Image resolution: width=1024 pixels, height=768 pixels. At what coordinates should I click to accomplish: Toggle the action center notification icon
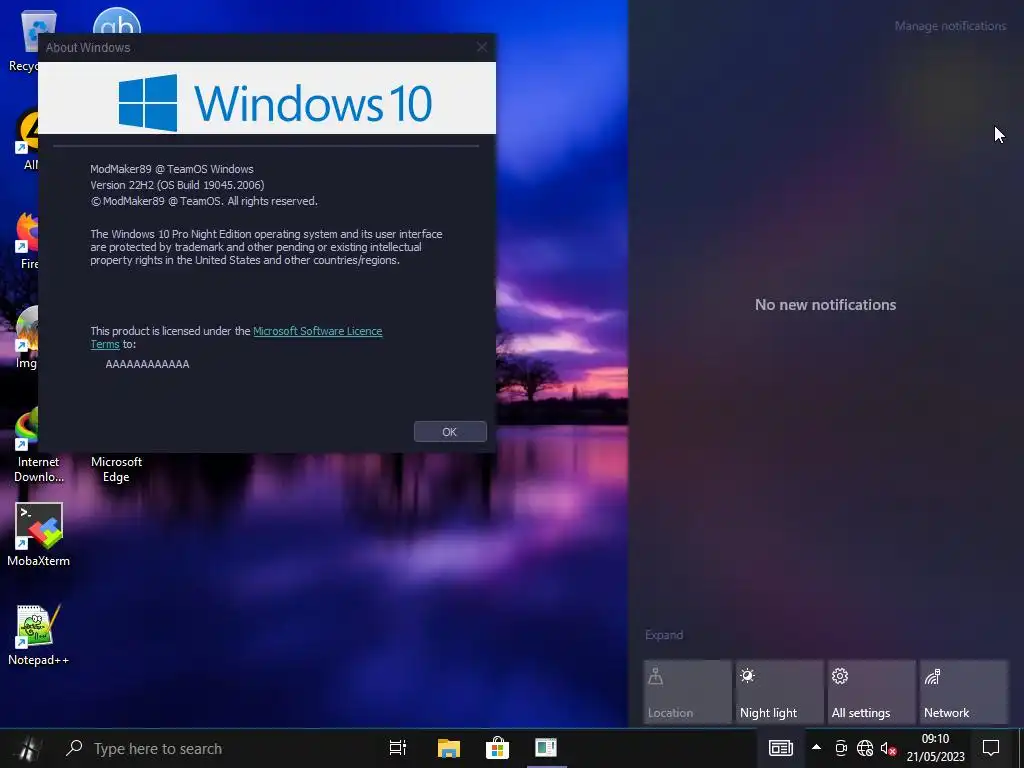(991, 748)
